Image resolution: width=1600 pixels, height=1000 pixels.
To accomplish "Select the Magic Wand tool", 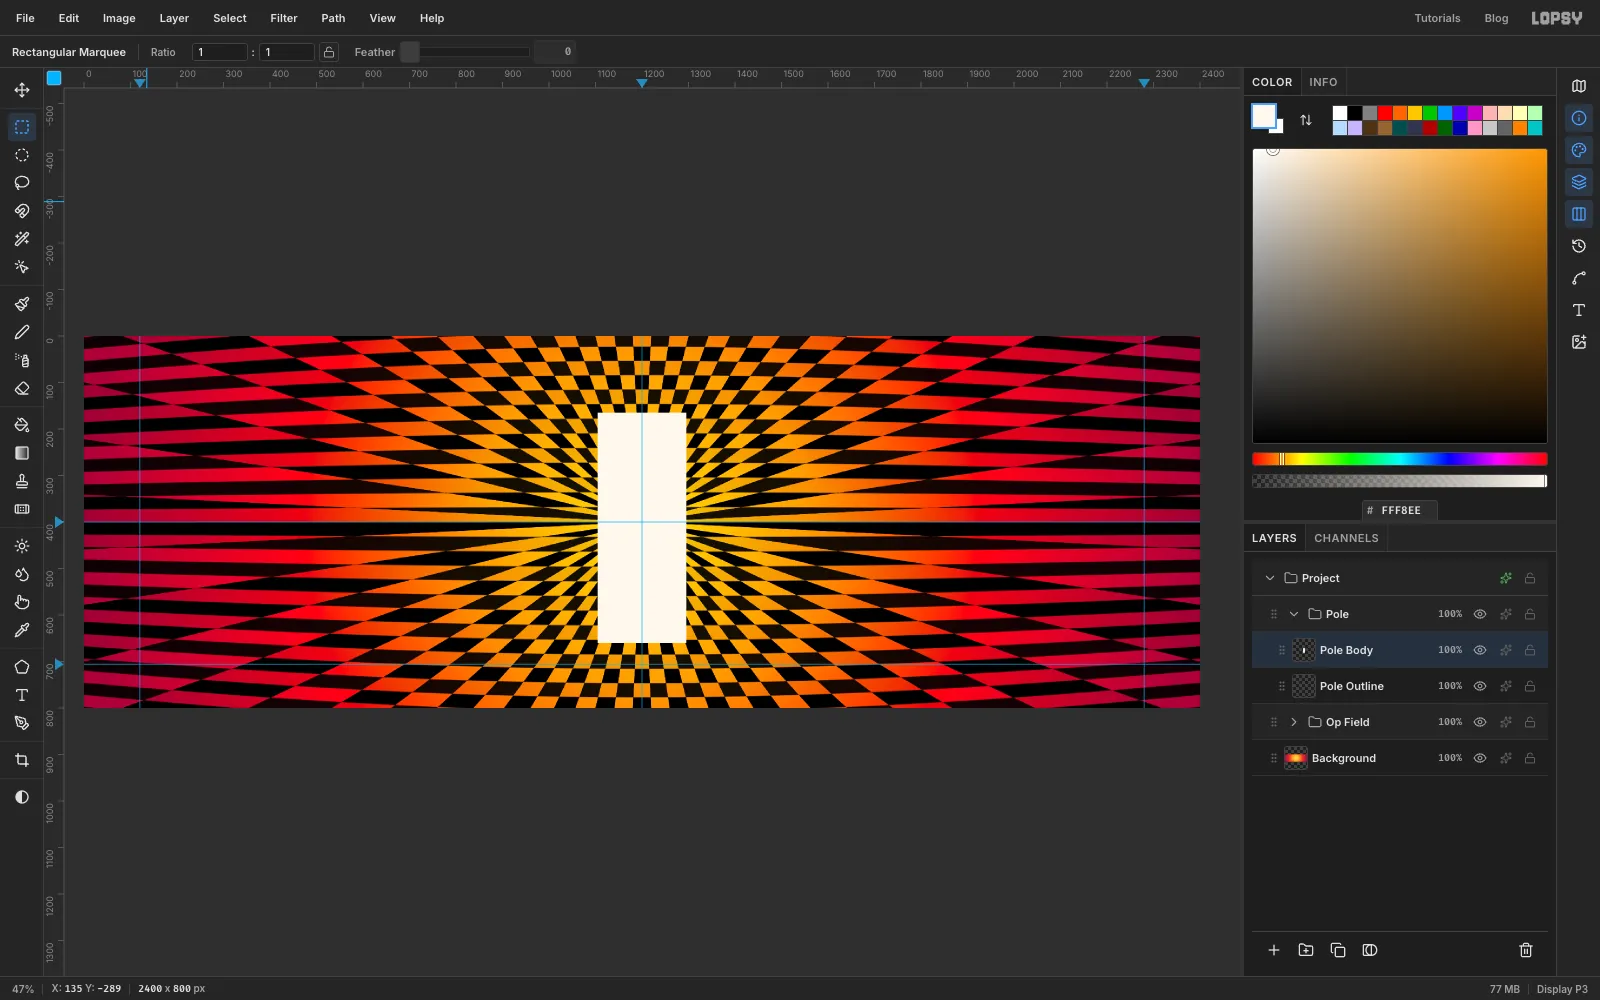I will [x=22, y=239].
